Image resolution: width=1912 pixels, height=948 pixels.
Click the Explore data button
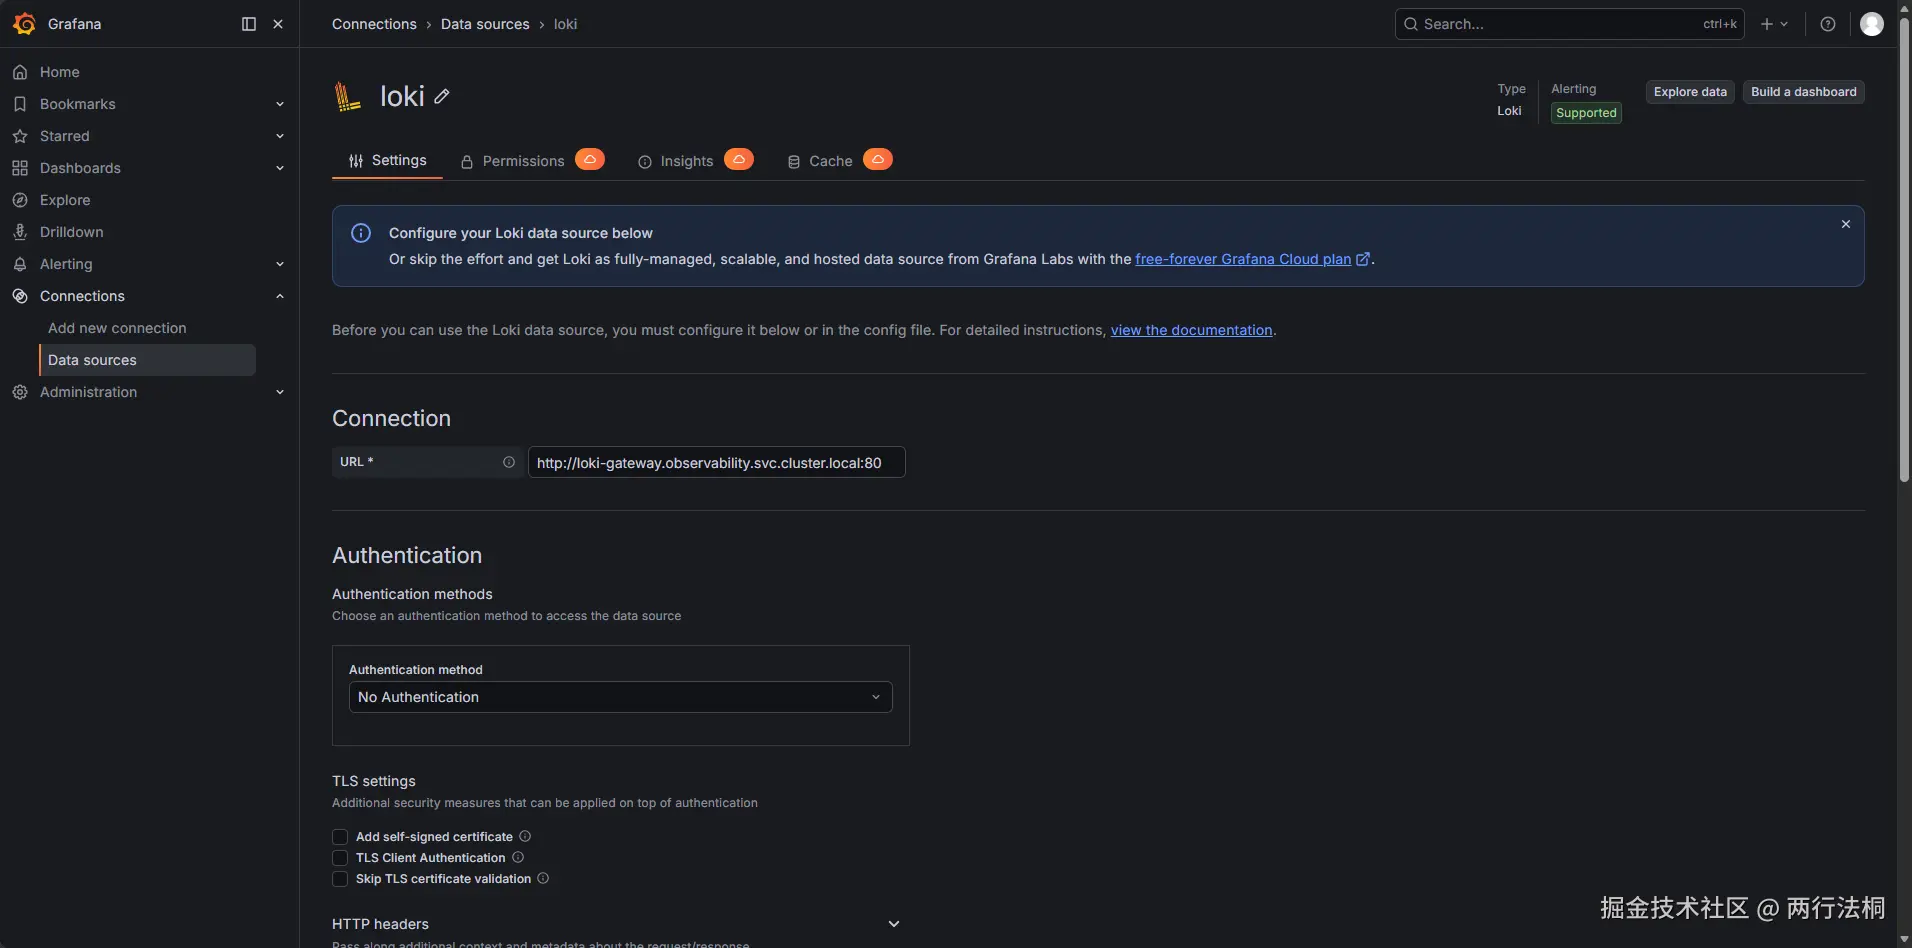coord(1690,92)
